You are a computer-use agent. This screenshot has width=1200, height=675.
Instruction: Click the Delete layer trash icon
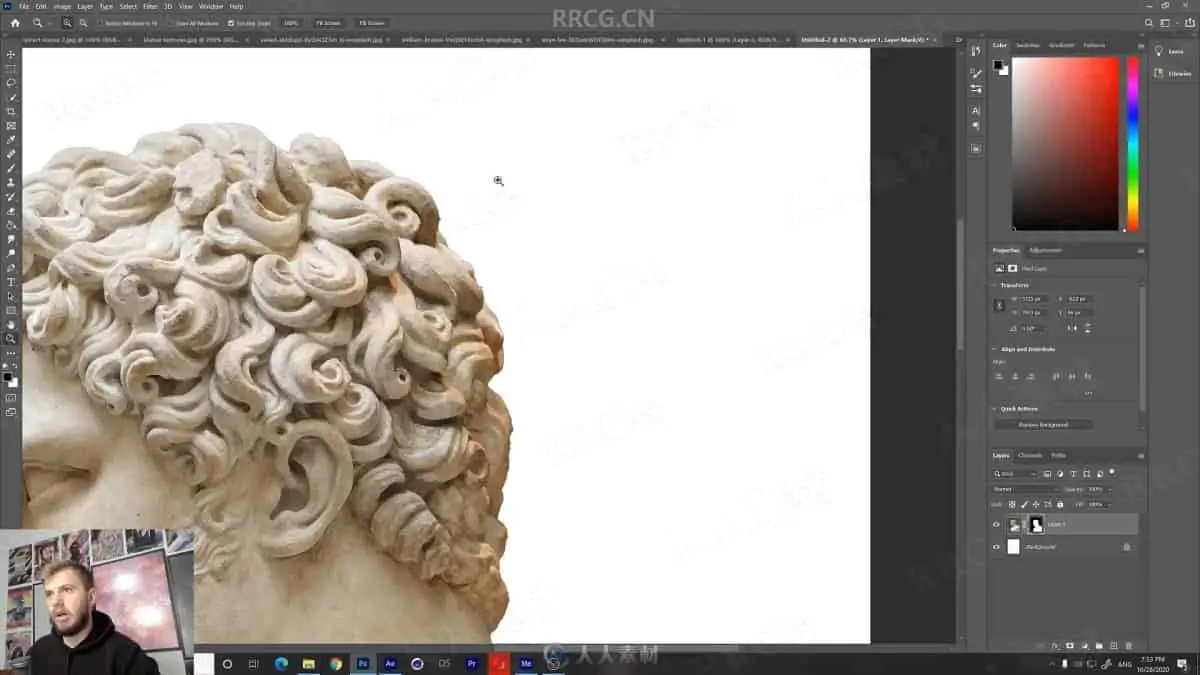pos(1129,646)
